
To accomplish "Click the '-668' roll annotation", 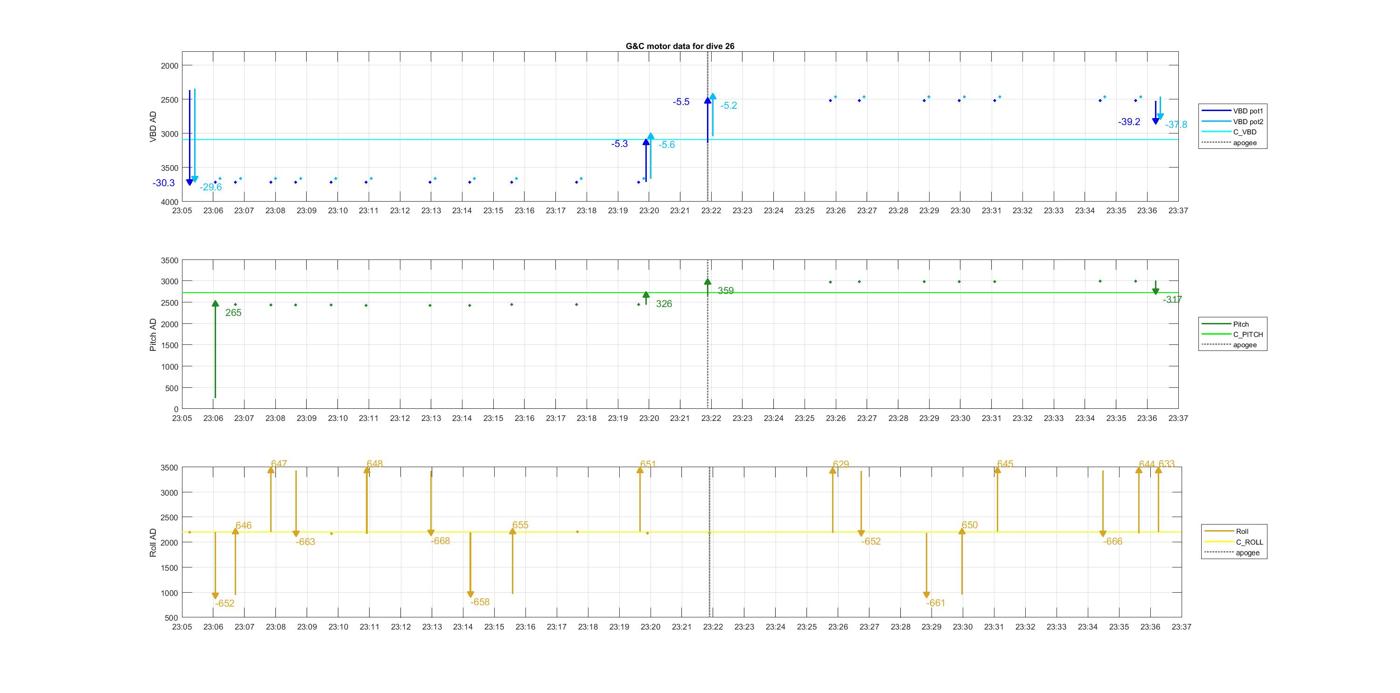I will (441, 541).
